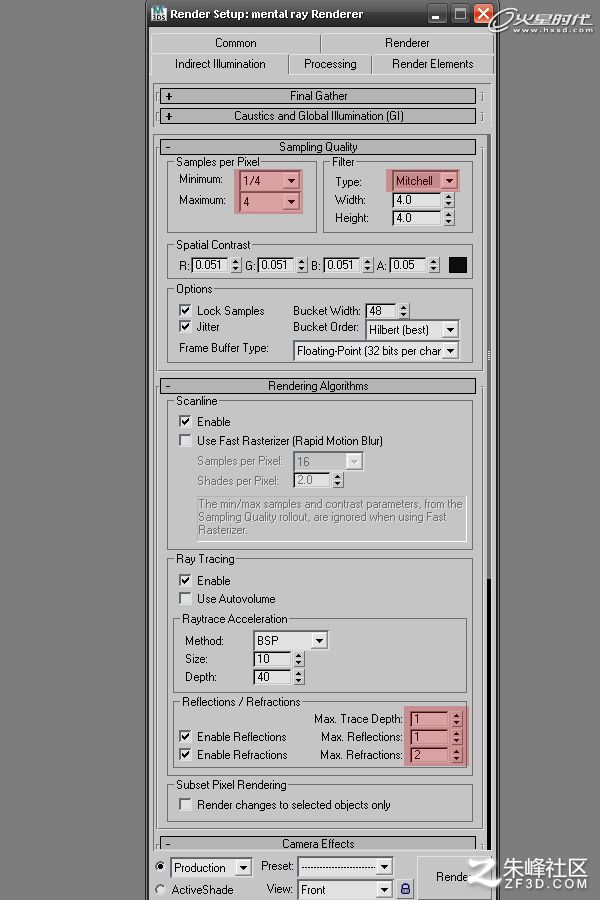Click the Max. Trace Depth spinner arrows

click(456, 719)
